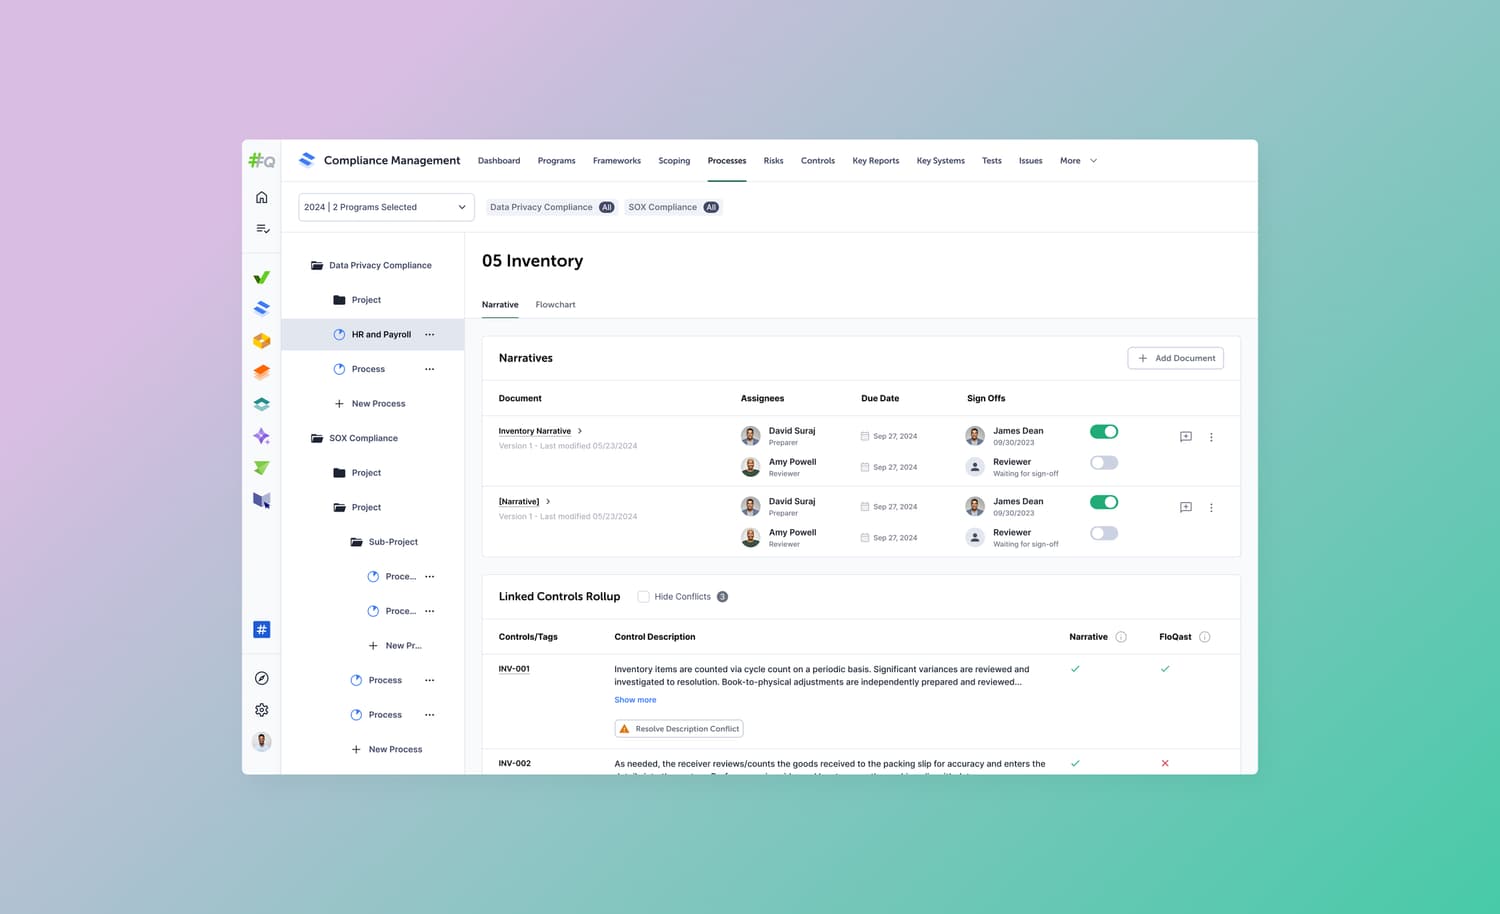This screenshot has width=1500, height=914.
Task: Check the Hide Conflicts checkbox
Action: pos(643,597)
